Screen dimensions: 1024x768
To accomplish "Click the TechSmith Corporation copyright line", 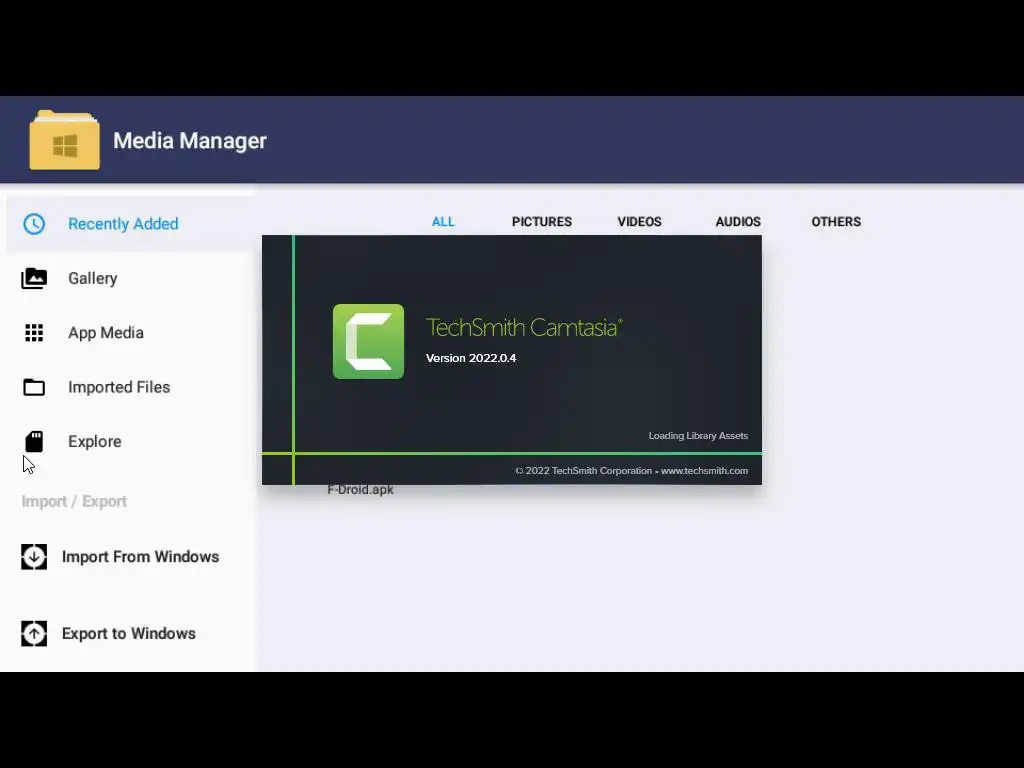I will pos(632,470).
